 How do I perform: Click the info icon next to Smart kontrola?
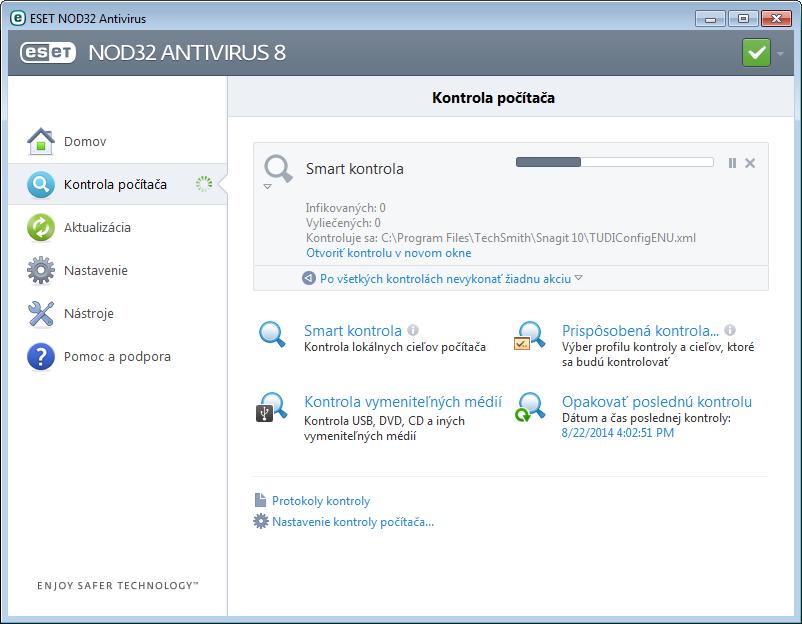413,330
